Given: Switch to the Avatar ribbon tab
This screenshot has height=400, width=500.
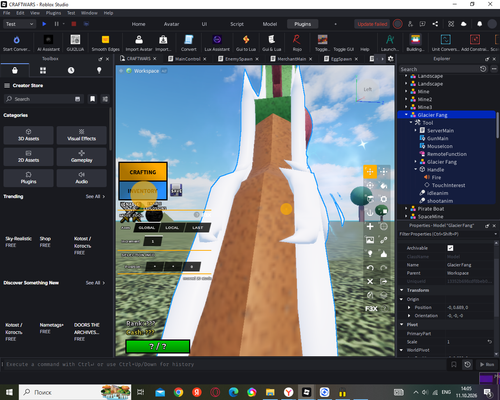Looking at the screenshot, I should pyautogui.click(x=171, y=24).
